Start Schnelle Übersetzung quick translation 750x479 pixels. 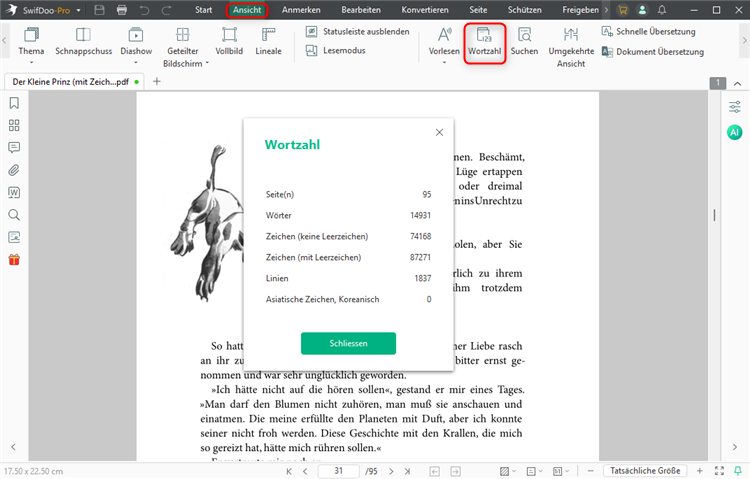(x=649, y=32)
